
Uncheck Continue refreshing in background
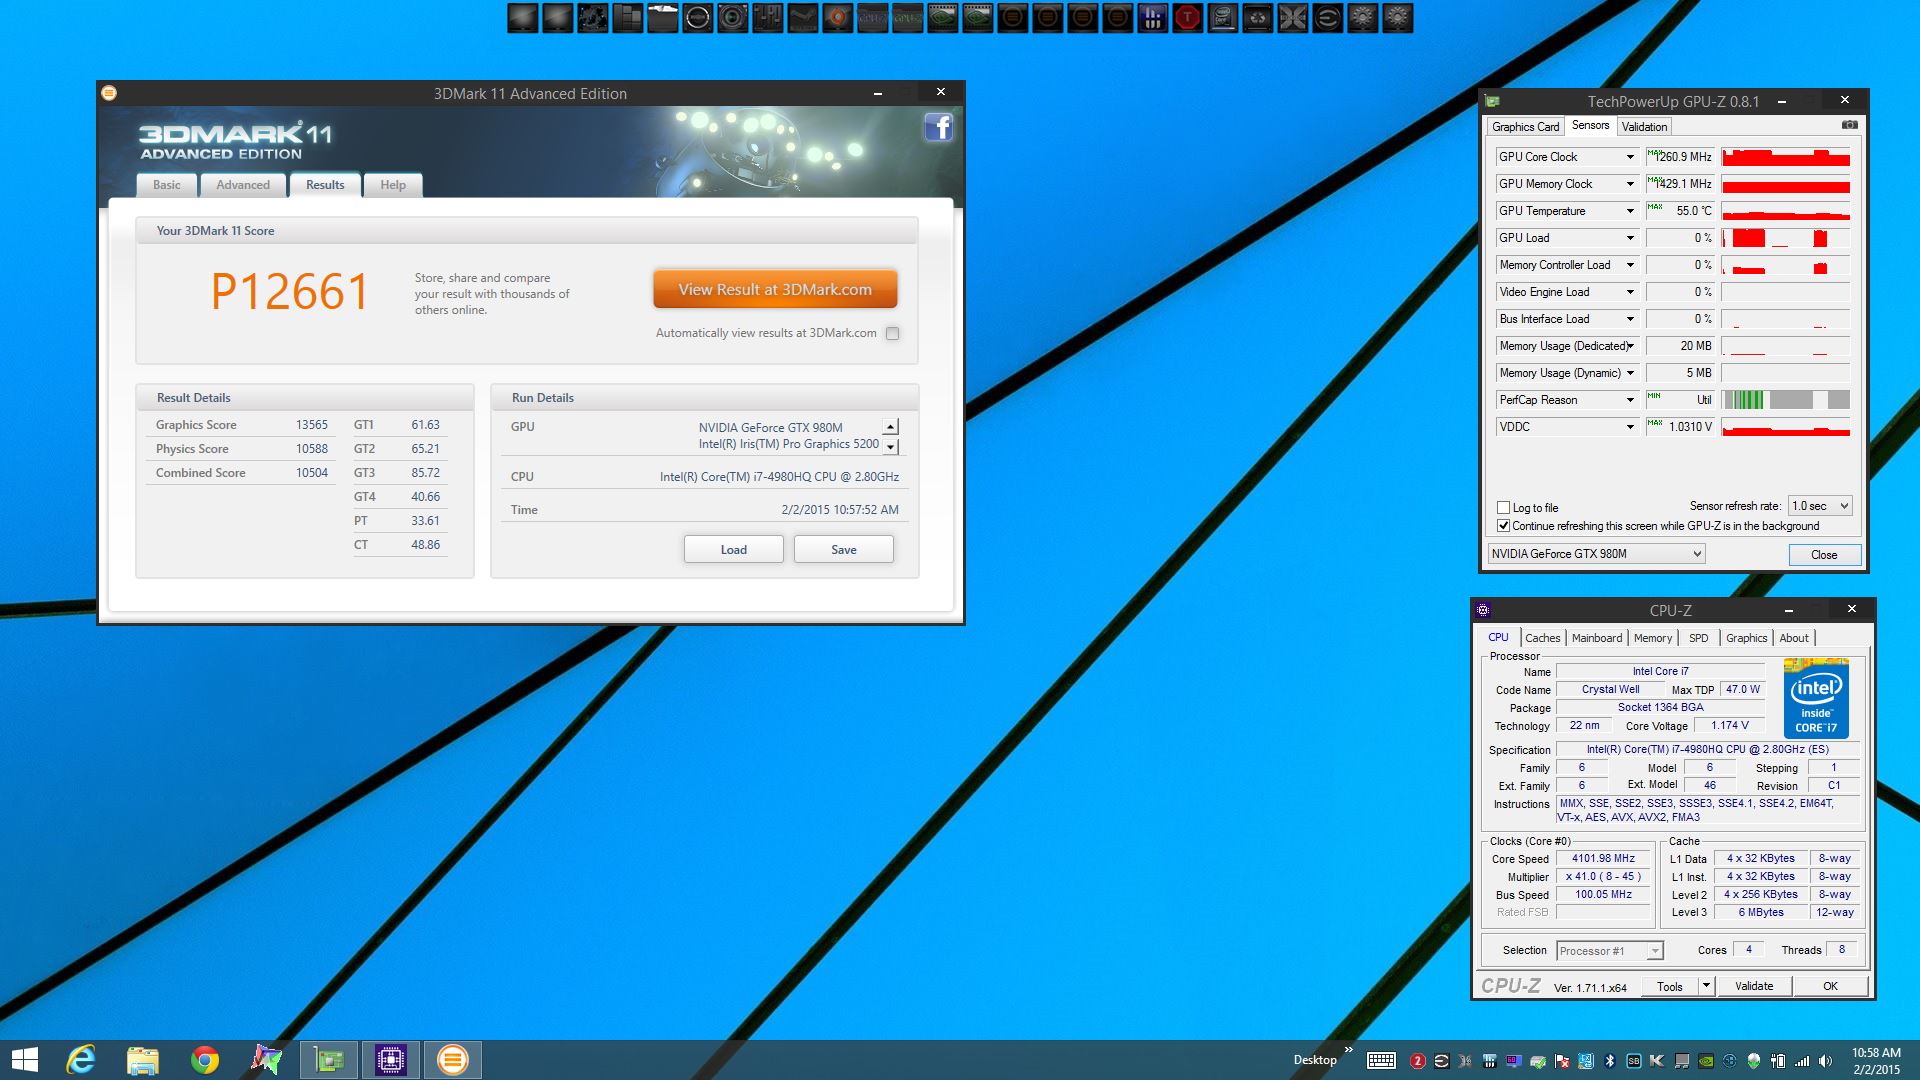(x=1503, y=526)
